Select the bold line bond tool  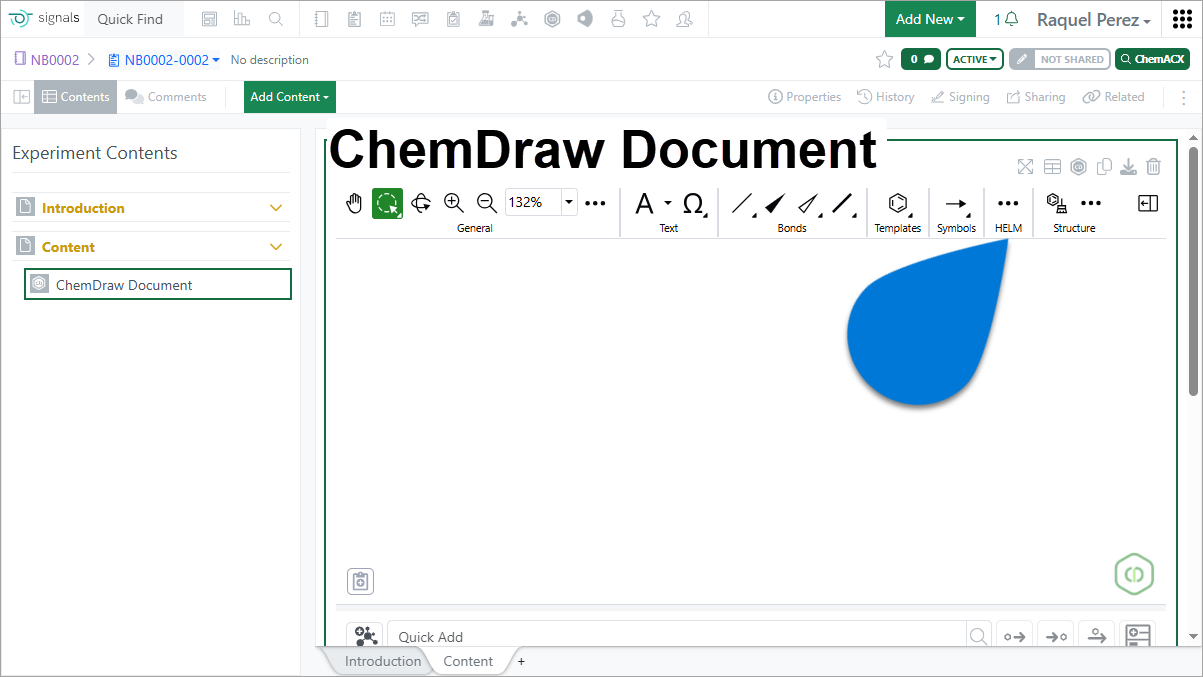843,204
